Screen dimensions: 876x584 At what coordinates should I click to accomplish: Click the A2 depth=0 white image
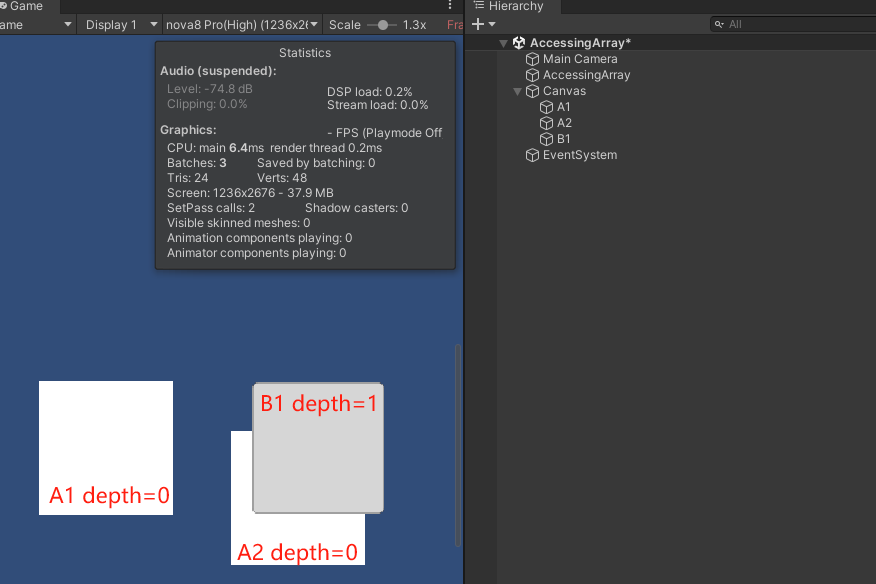pos(298,539)
